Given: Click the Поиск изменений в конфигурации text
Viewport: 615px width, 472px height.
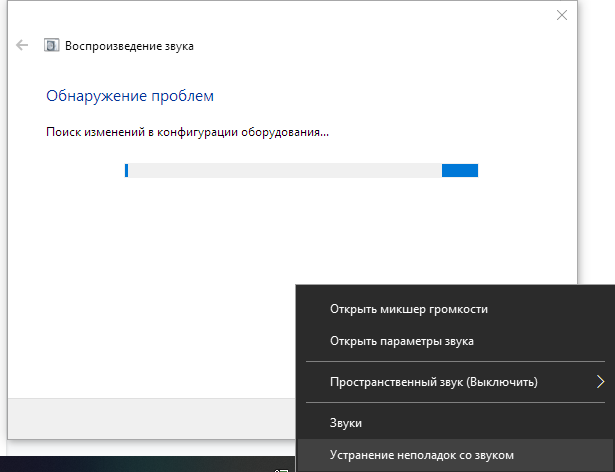Looking at the screenshot, I should 187,132.
